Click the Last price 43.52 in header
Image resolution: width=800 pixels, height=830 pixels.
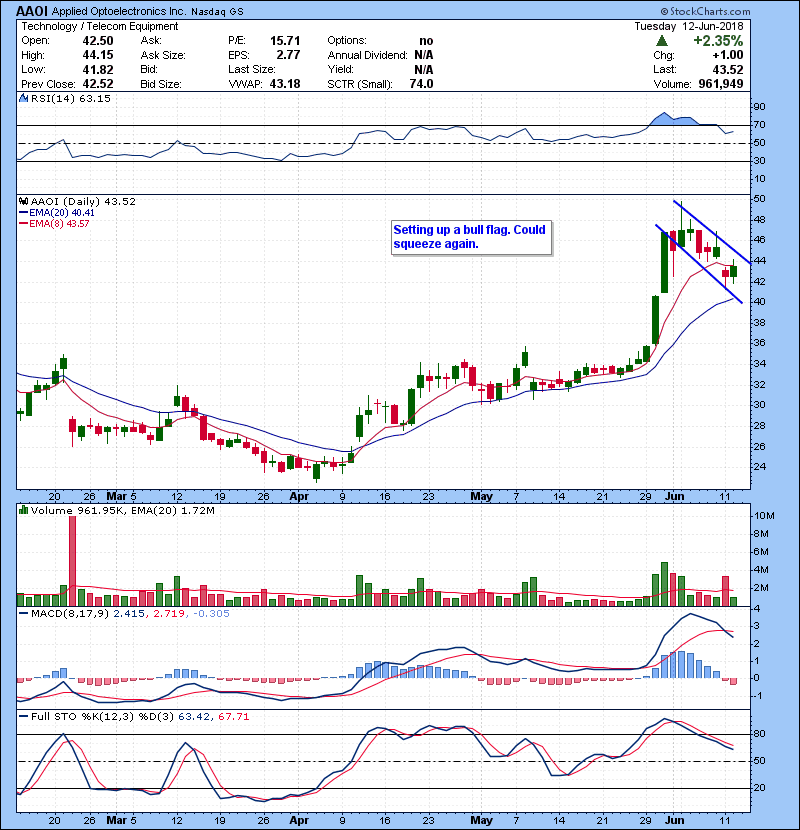[727, 69]
